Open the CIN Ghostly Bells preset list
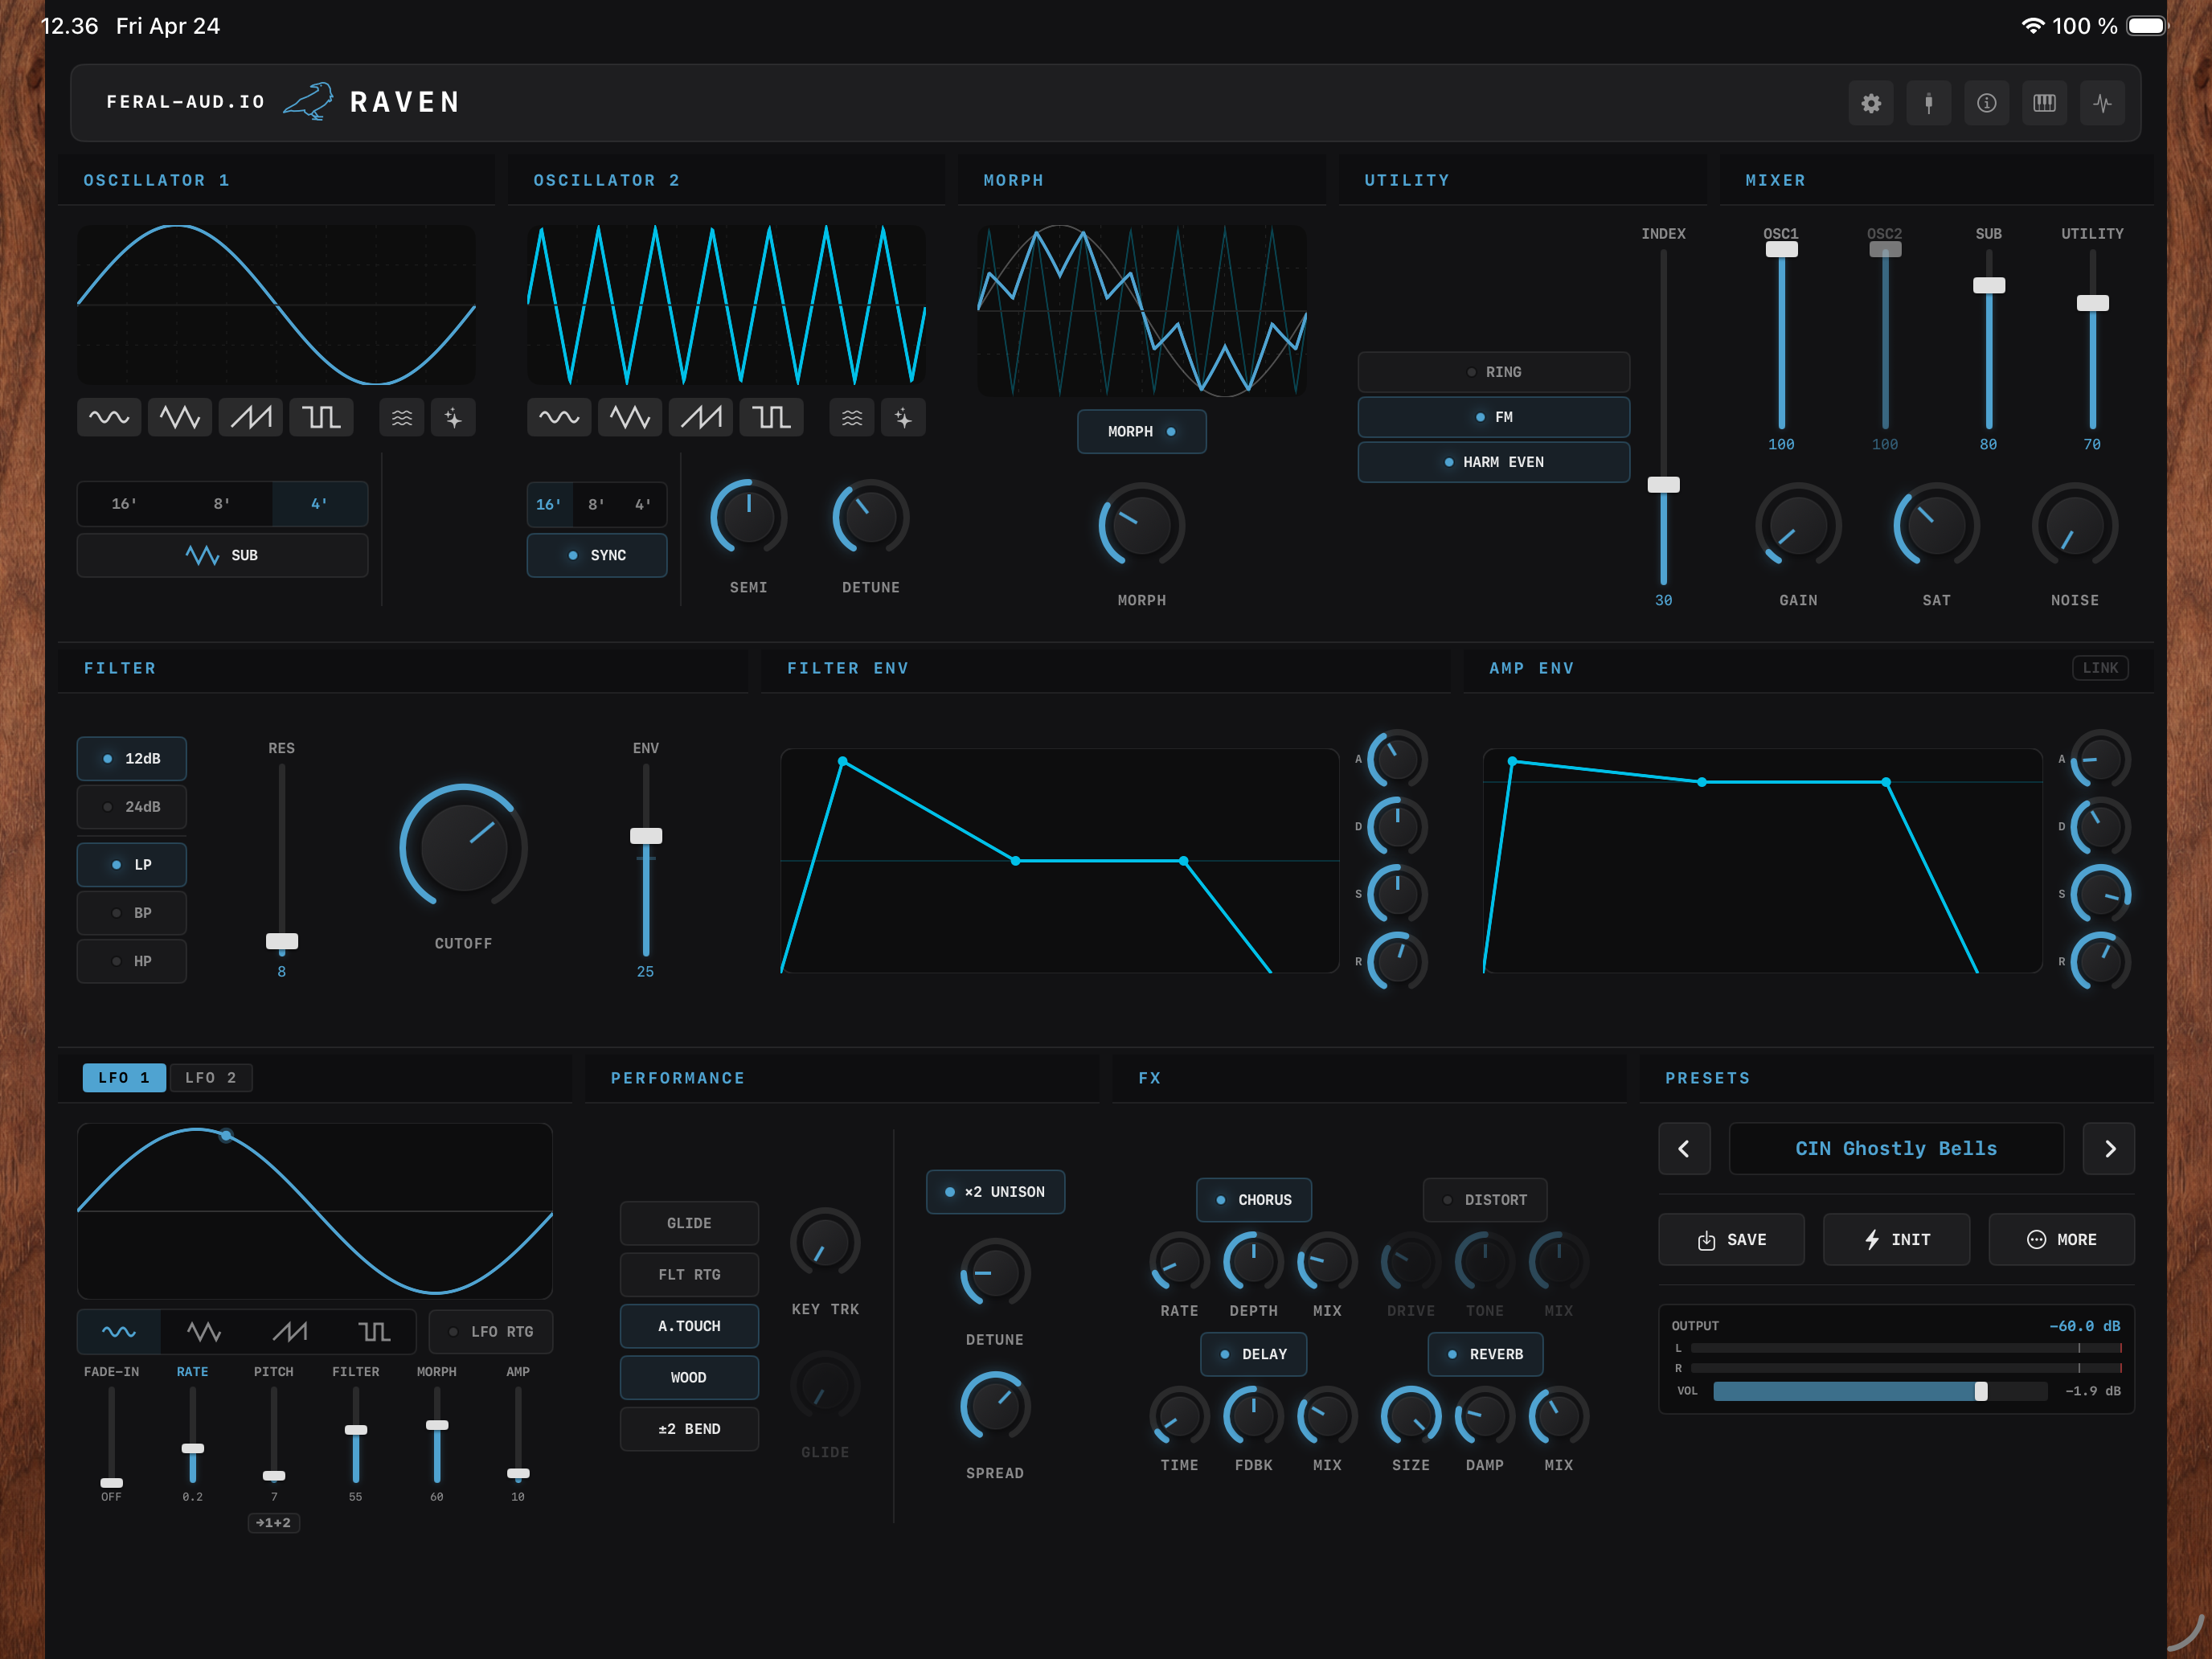This screenshot has height=1659, width=2212. (x=1896, y=1149)
